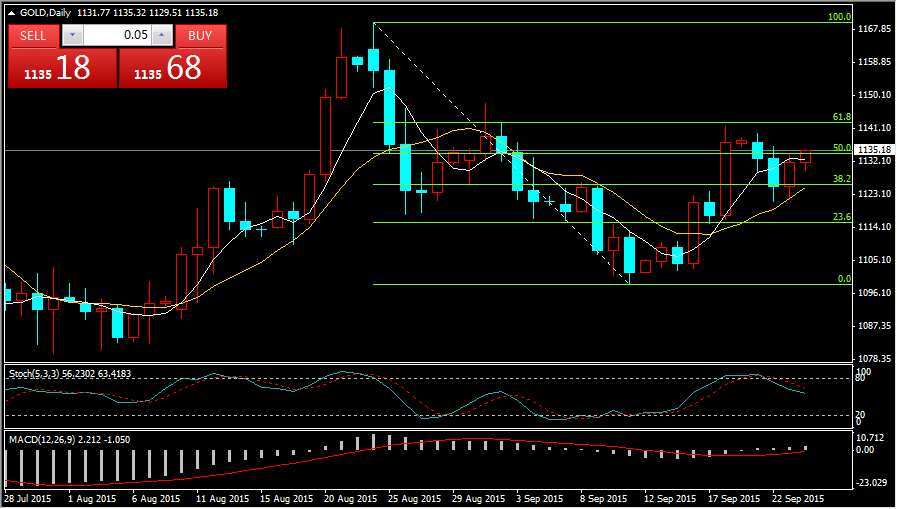This screenshot has width=897, height=509.
Task: Click the MACD(12,26,9) indicator label
Action: click(68, 438)
